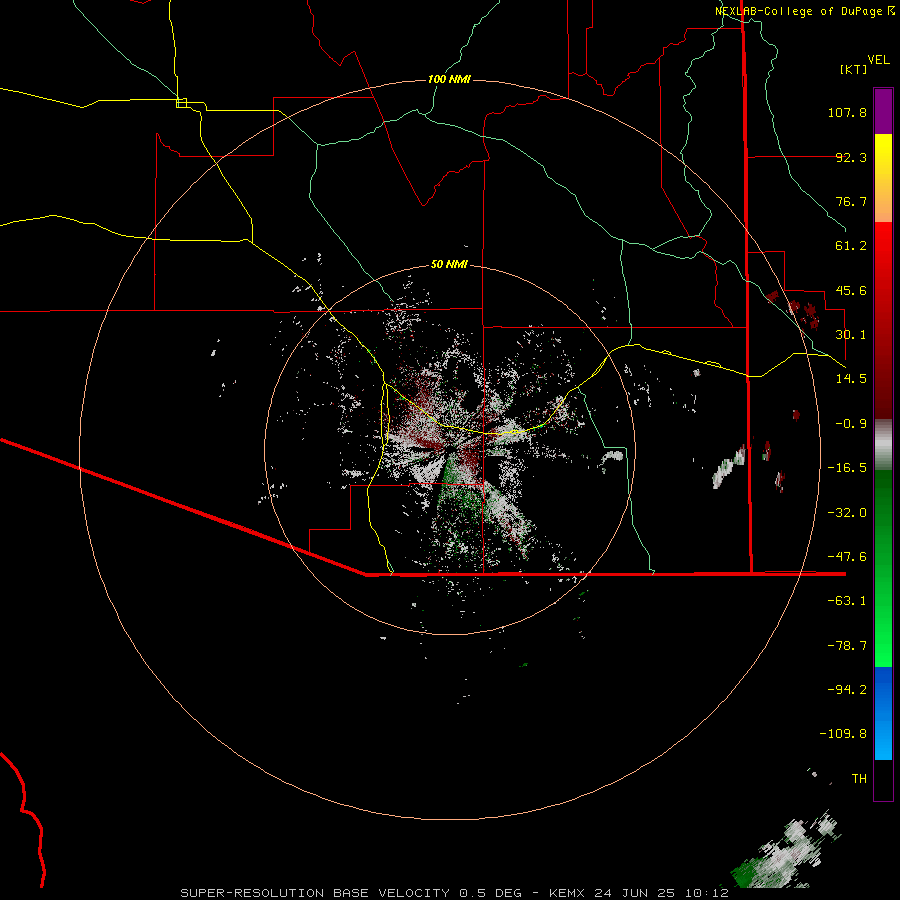Screen dimensions: 900x900
Task: Click the green segment of velocity color bar
Action: [883, 568]
